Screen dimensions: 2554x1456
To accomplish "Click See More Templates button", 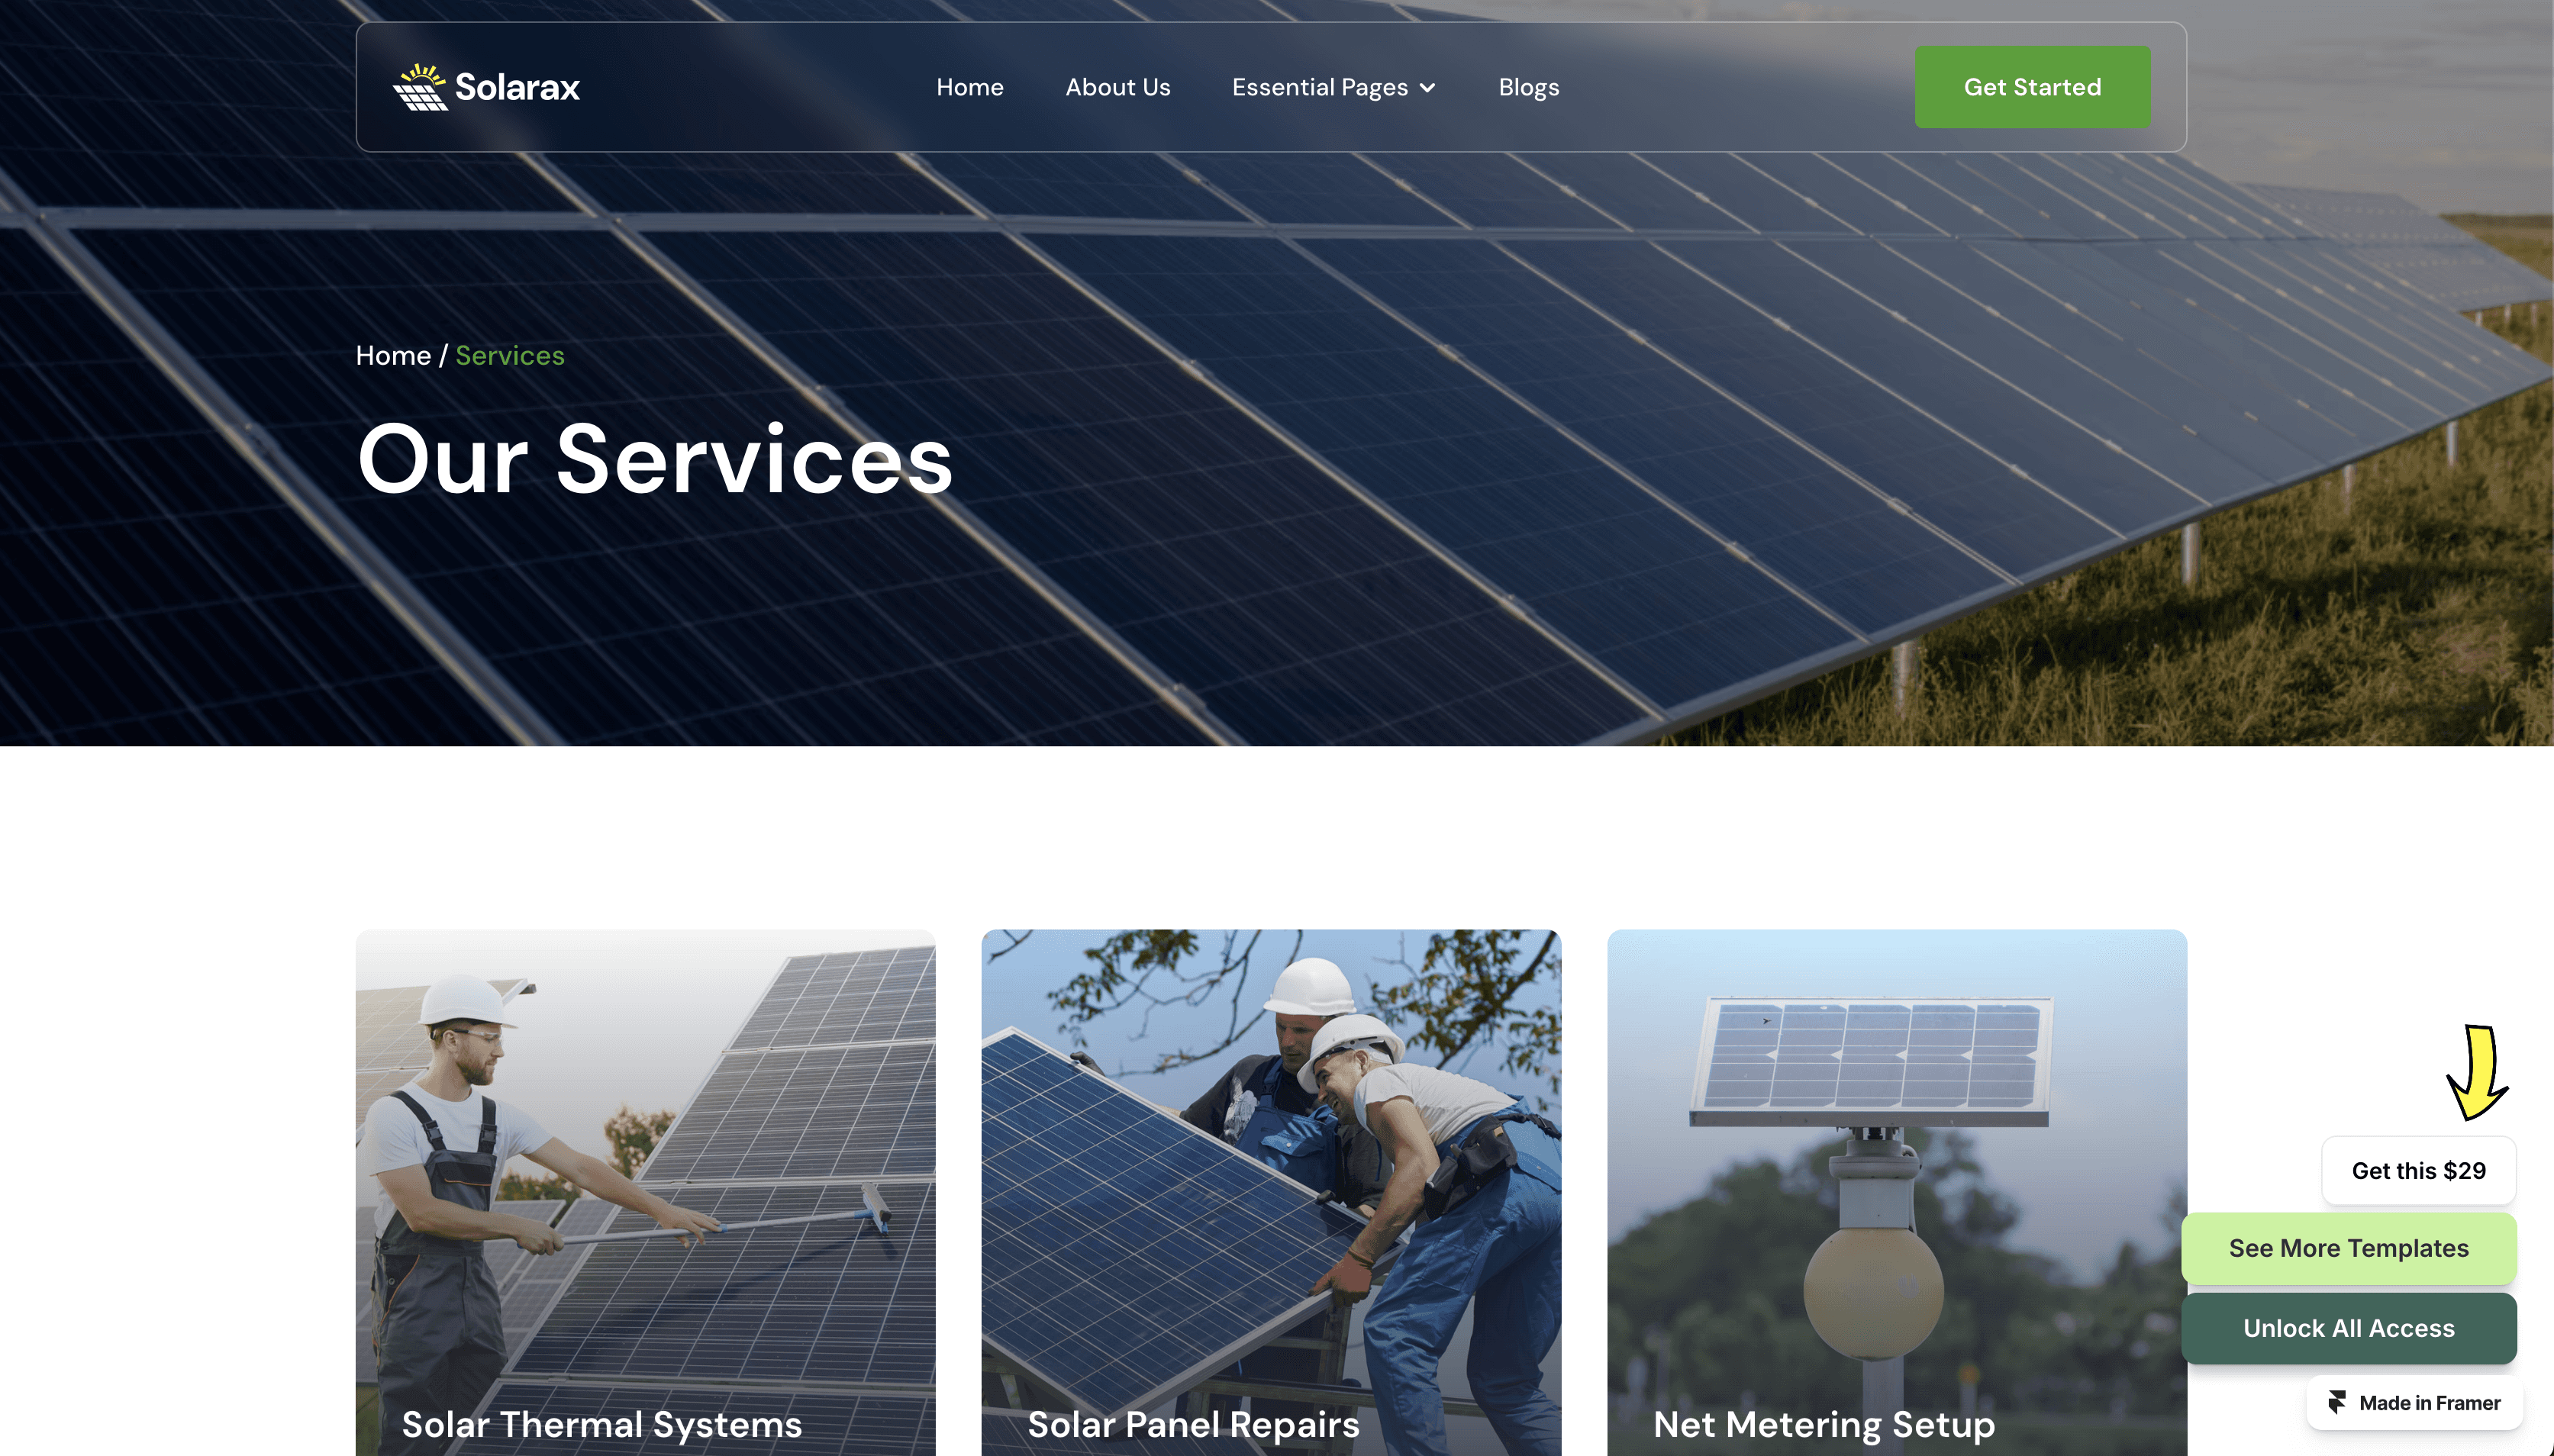I will click(x=2348, y=1248).
